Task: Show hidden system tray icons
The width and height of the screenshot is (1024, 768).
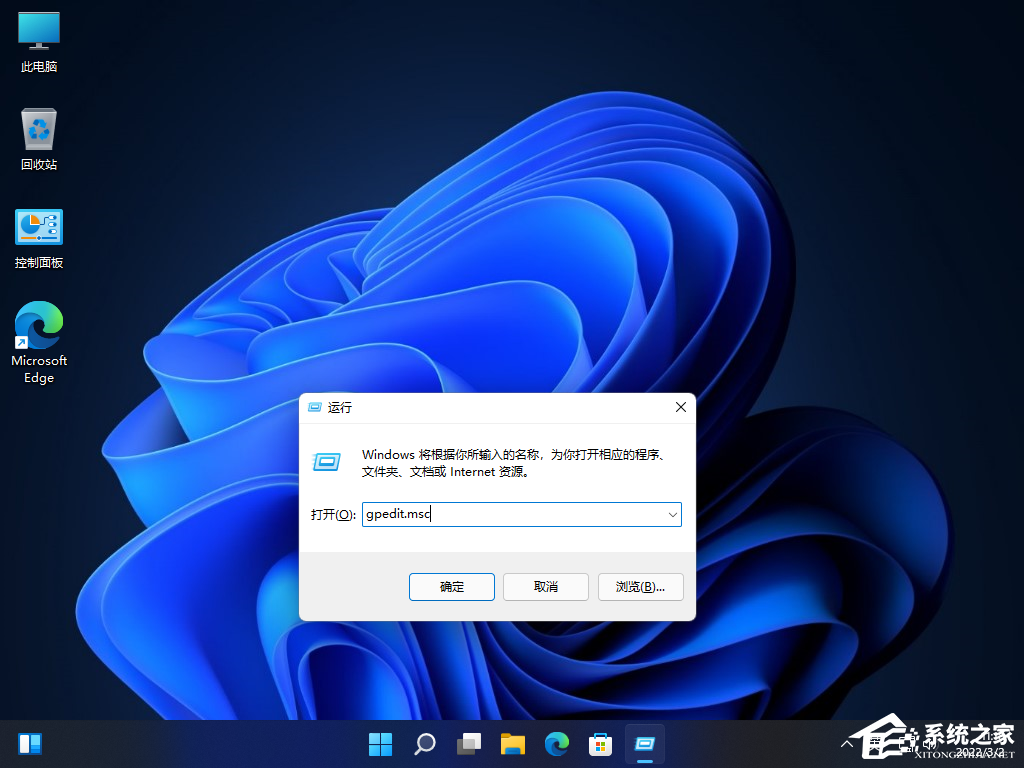Action: 849,744
